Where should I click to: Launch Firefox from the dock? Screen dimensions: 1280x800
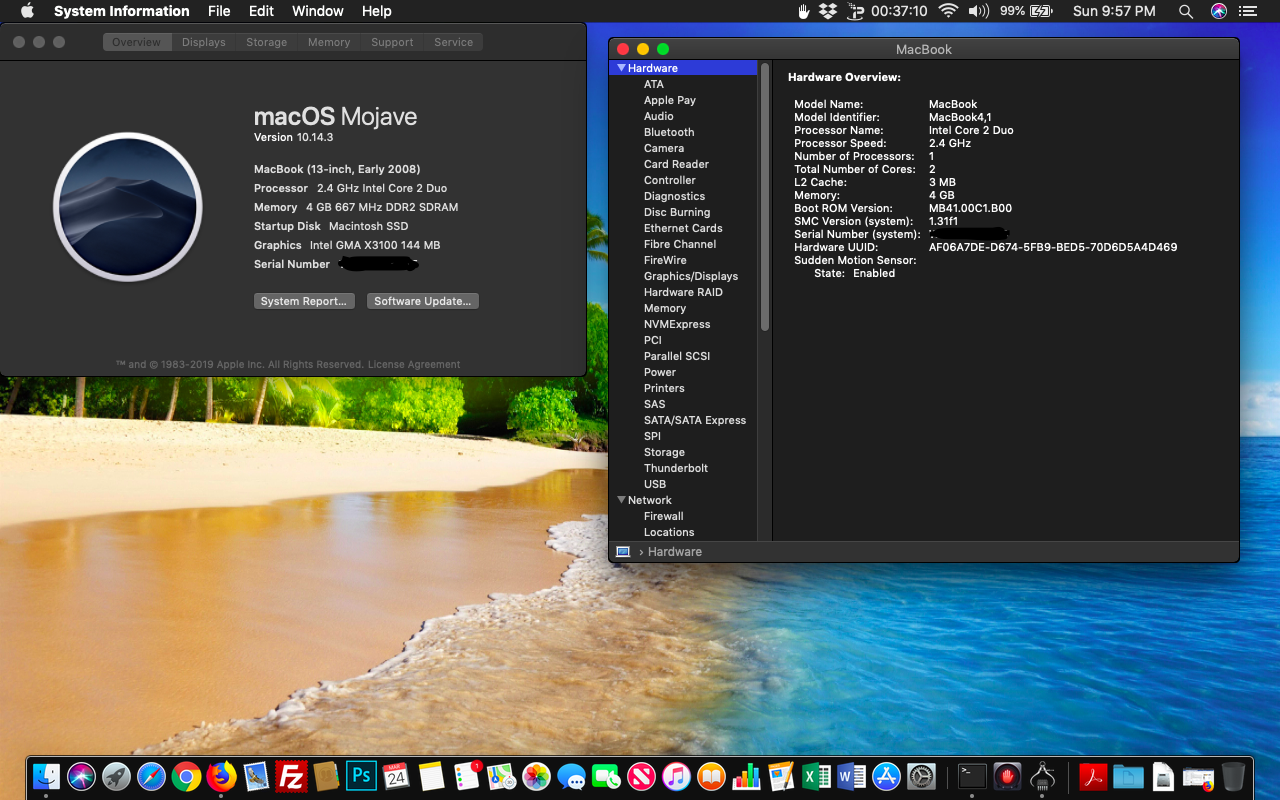(221, 776)
